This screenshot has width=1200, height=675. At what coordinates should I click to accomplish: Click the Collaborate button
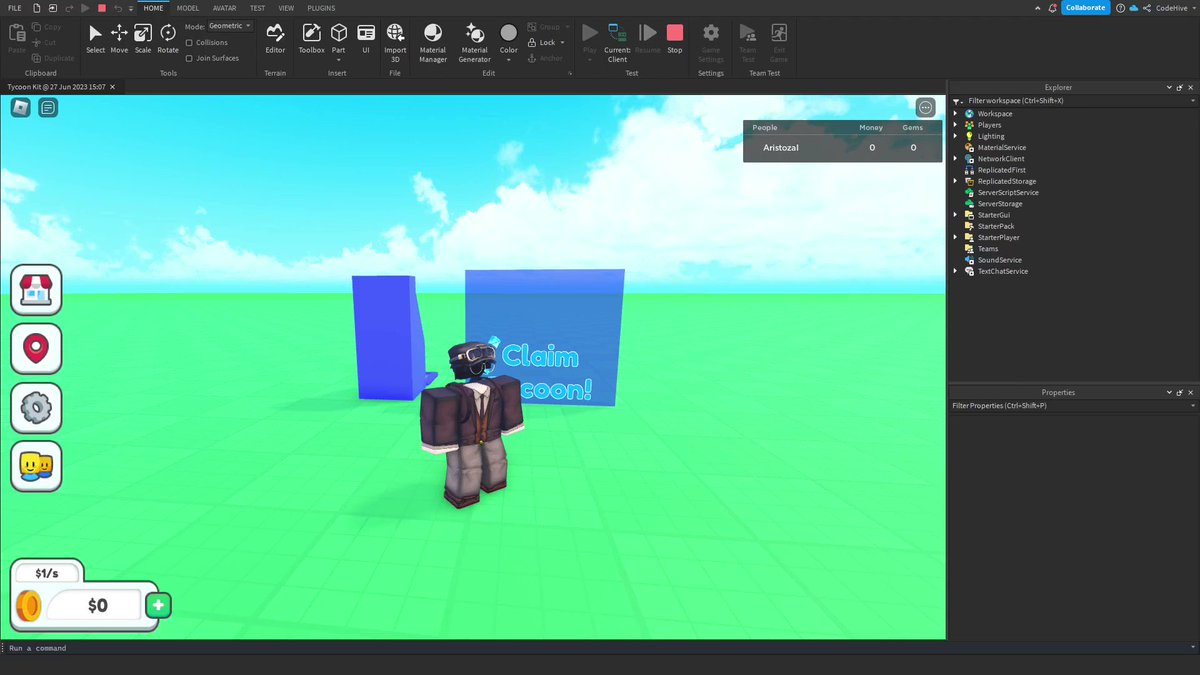point(1083,7)
